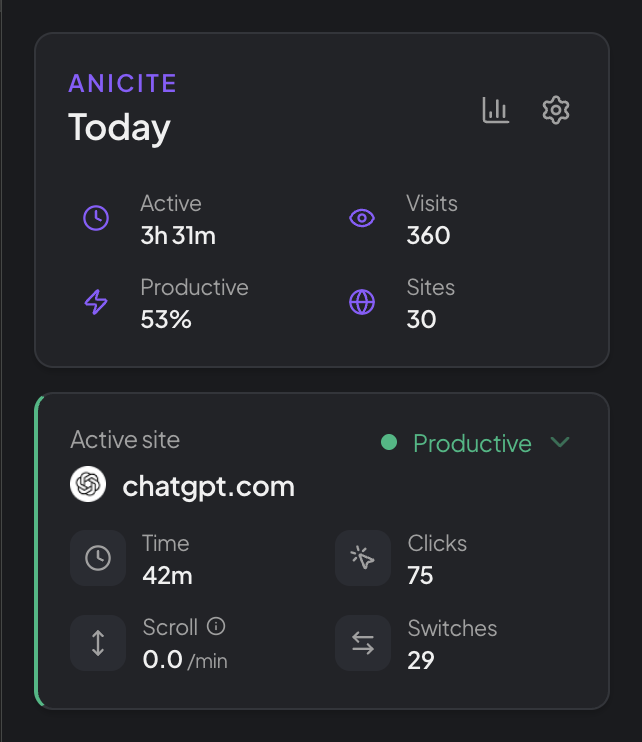Click the clock icon beside Active time
The width and height of the screenshot is (642, 742).
[x=96, y=218]
